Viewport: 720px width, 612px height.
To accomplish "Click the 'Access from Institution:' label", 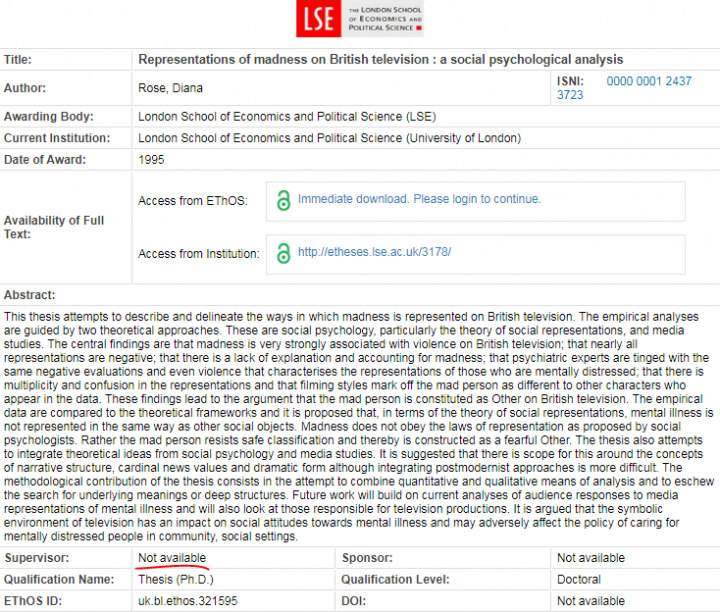I will [x=199, y=253].
